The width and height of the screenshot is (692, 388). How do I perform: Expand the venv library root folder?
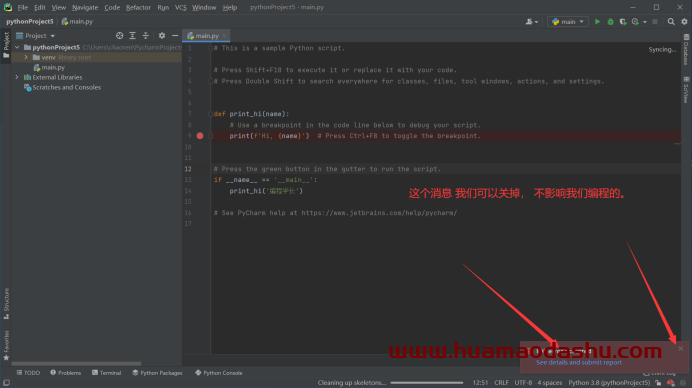tap(26, 57)
